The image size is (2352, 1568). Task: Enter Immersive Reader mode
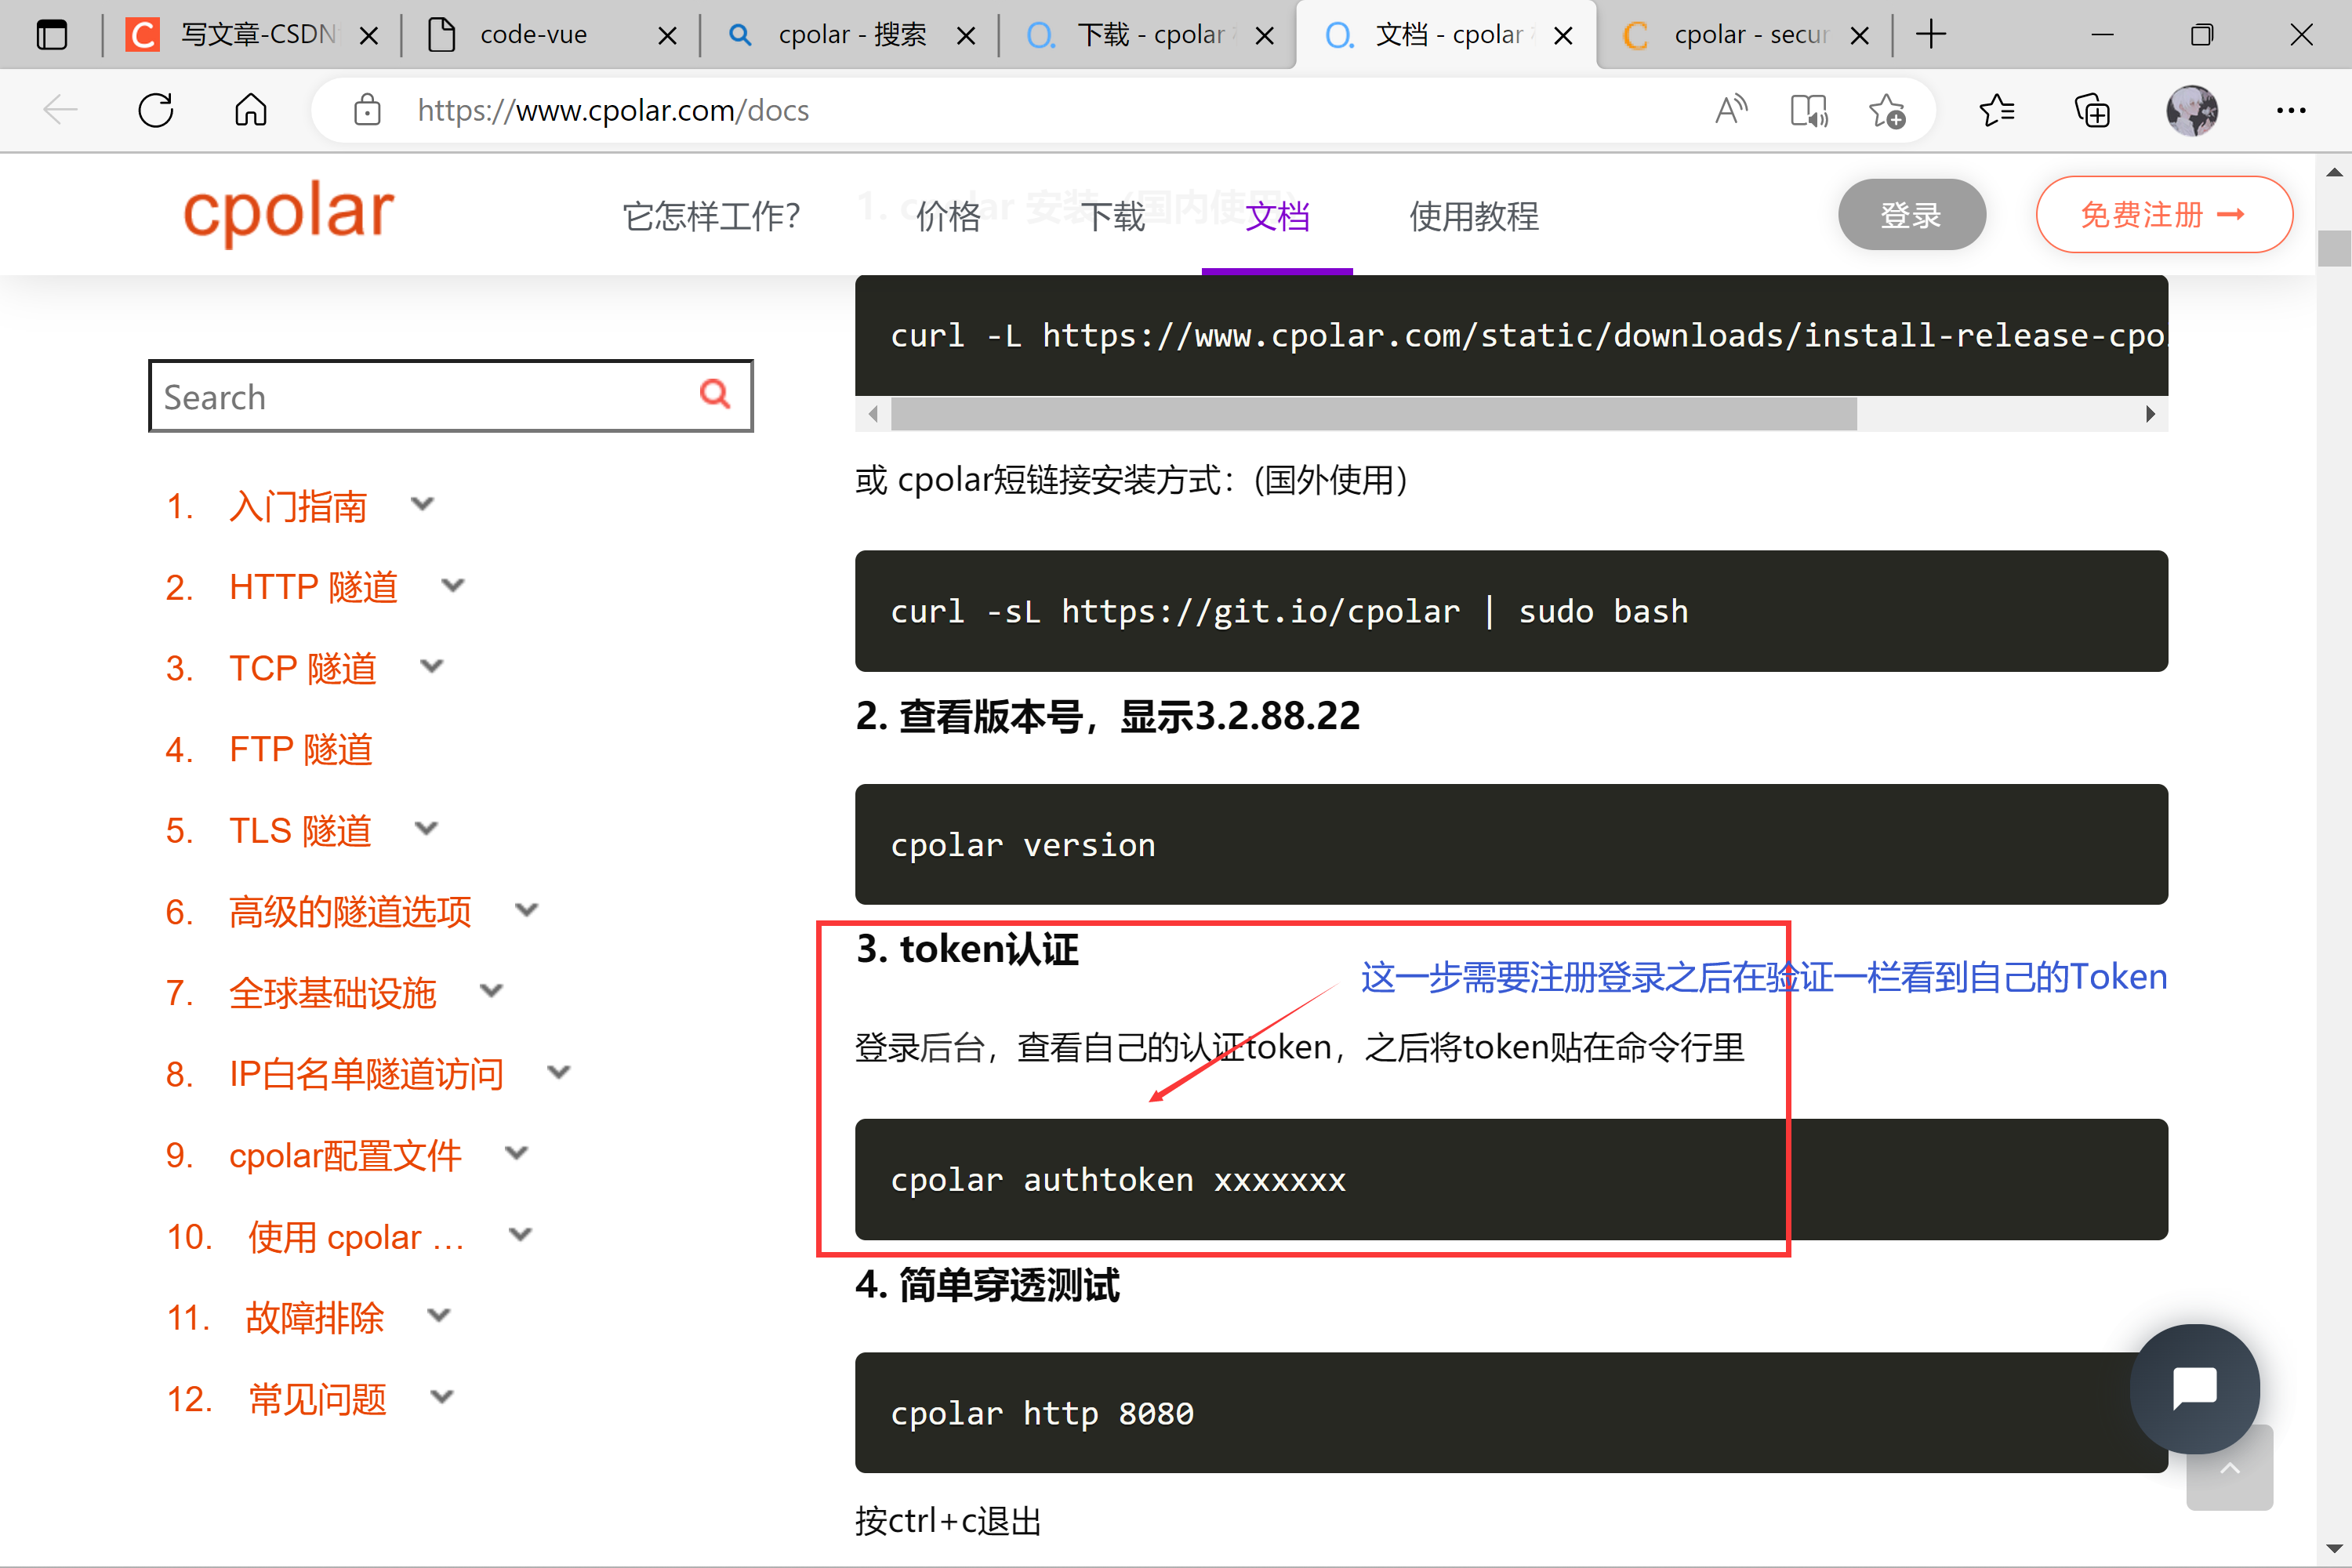[1809, 110]
